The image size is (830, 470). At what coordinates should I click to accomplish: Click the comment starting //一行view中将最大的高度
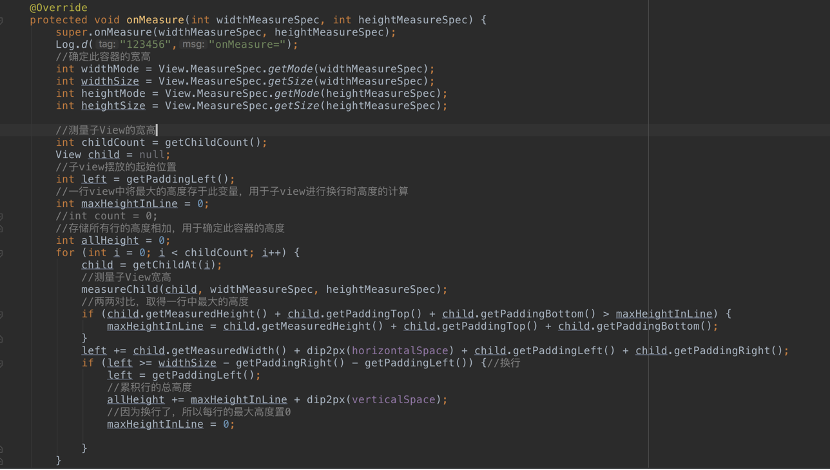[x=232, y=191]
